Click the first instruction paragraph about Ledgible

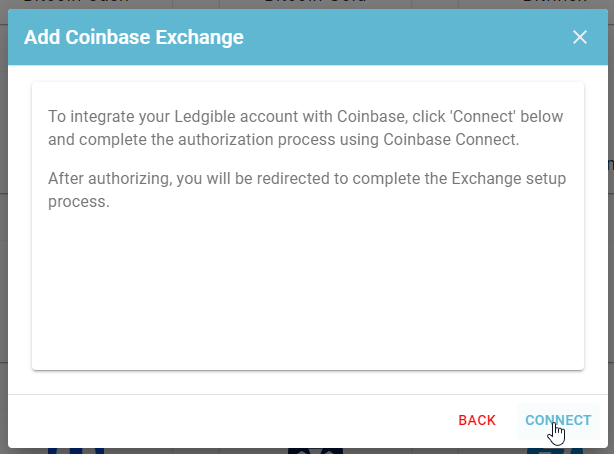(305, 128)
